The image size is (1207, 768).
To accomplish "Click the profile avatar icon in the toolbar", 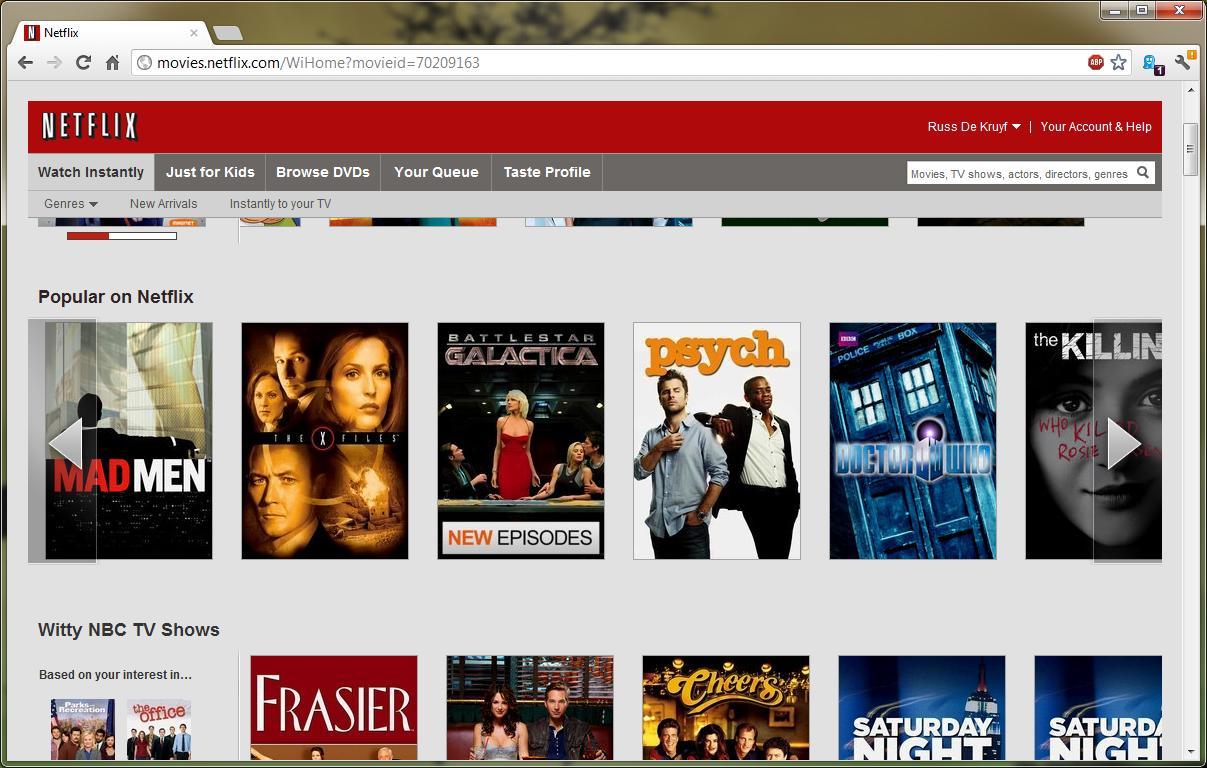I will (1150, 61).
